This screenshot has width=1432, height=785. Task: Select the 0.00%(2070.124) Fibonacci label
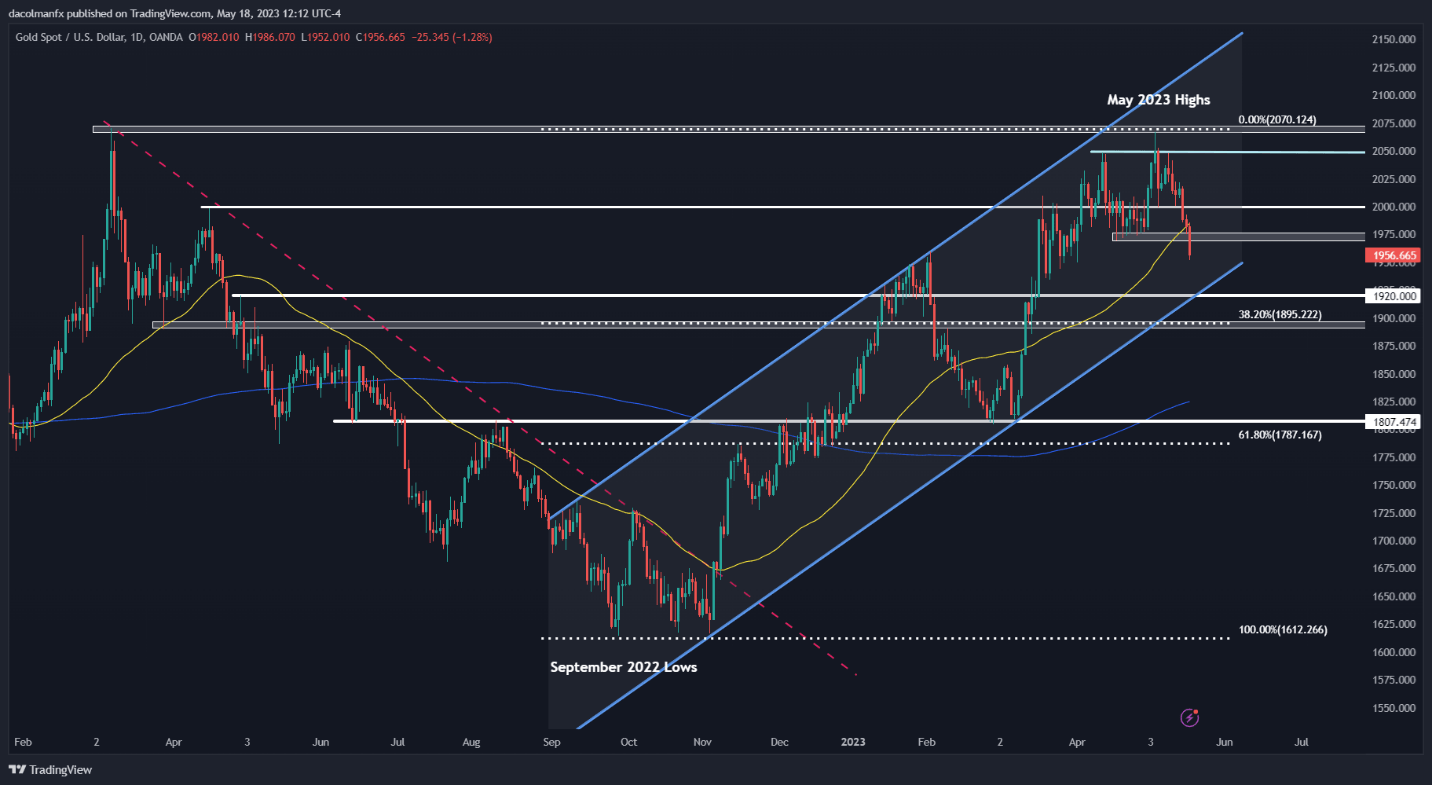click(1277, 120)
